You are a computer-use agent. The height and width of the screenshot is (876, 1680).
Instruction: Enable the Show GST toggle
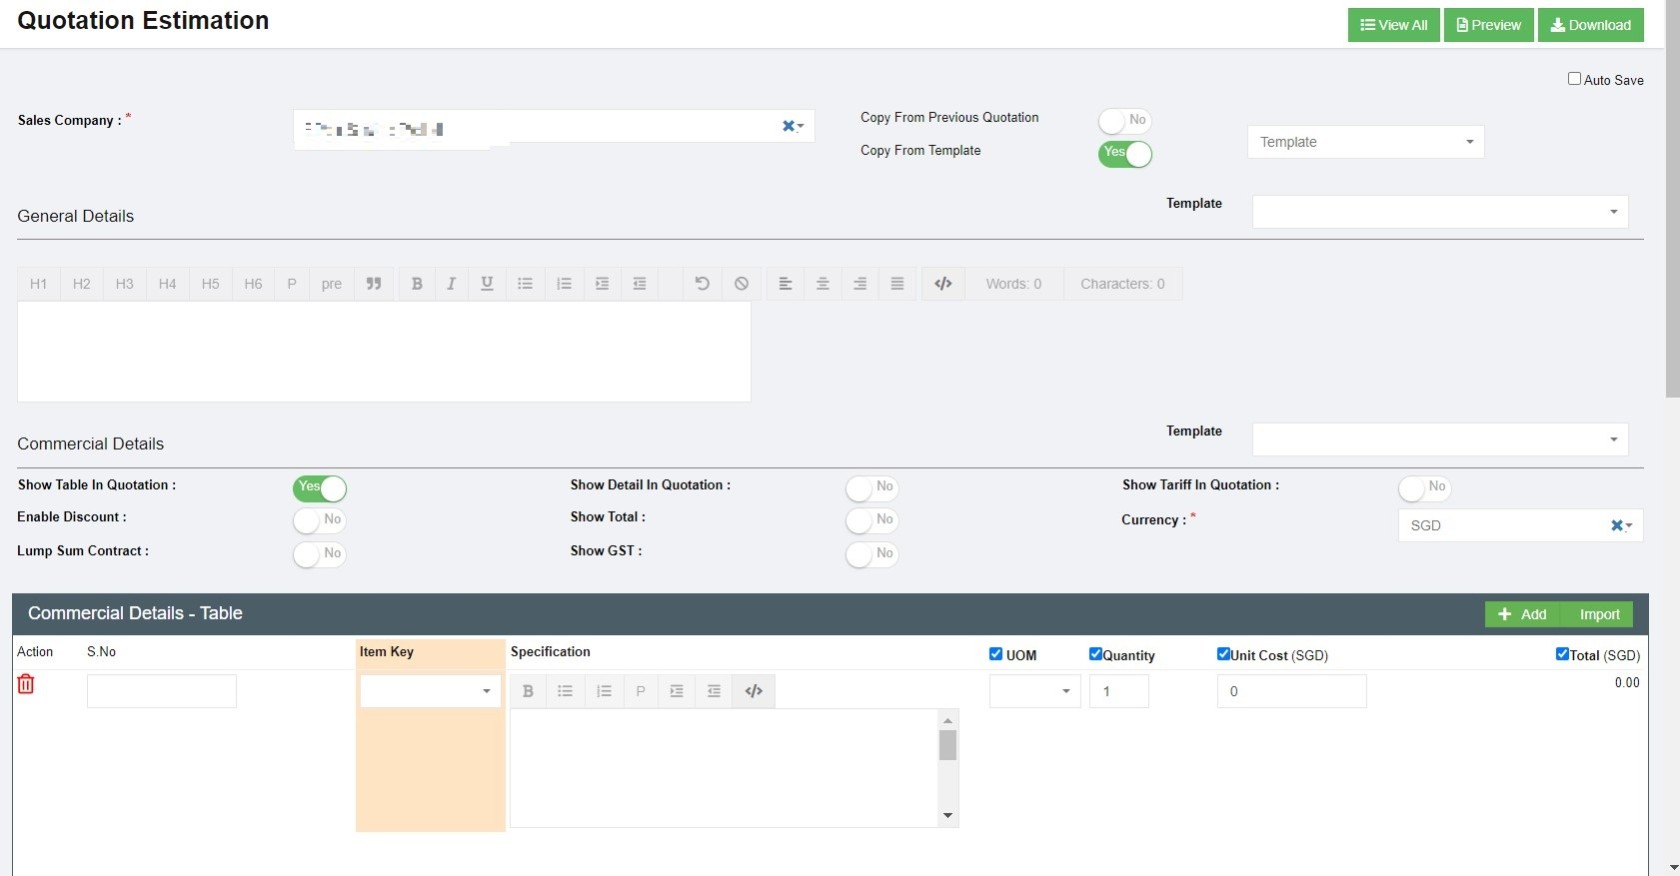coord(871,554)
